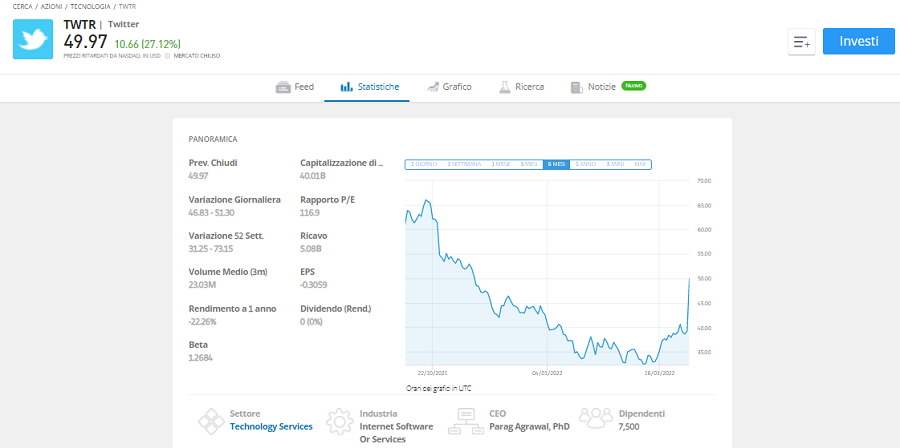
Task: Click the clock icon beside MERCATO CHIUSO
Action: 167,56
